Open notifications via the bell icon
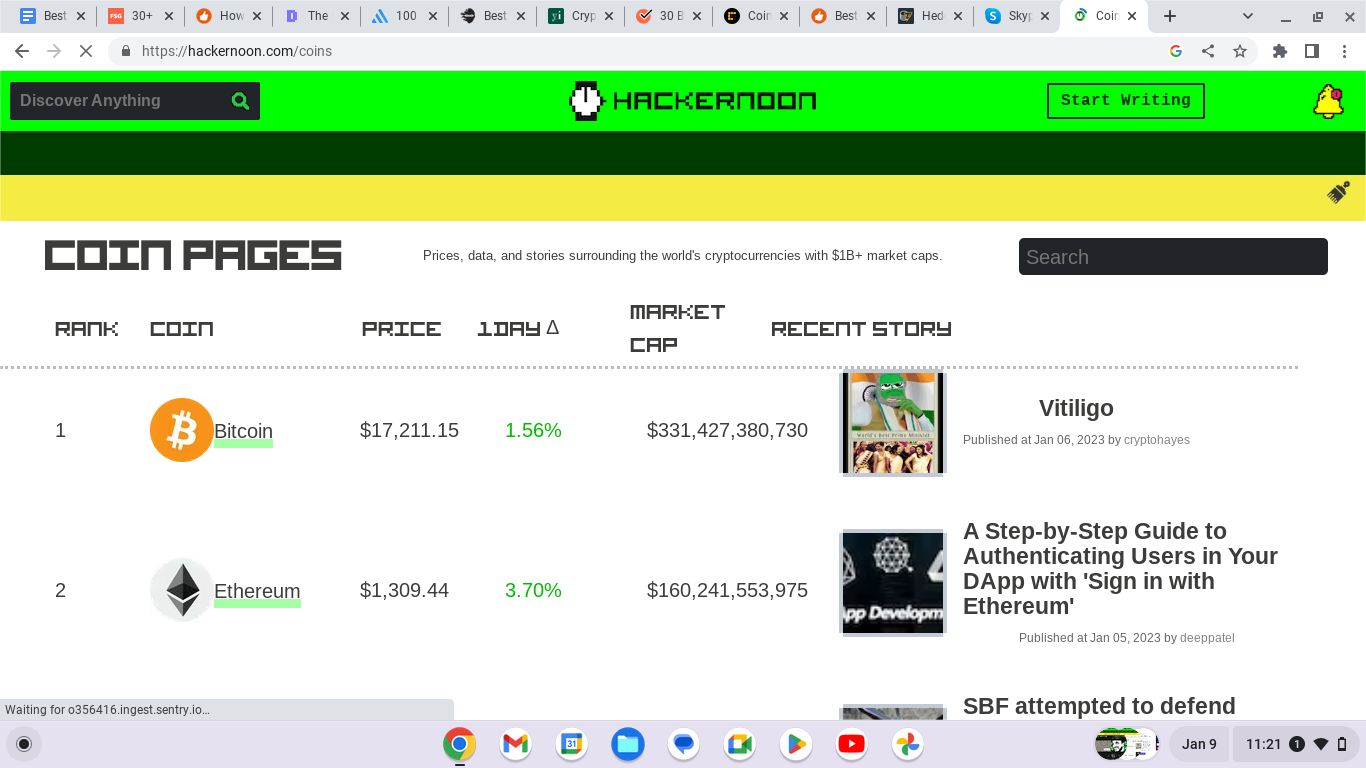1366x768 pixels. [x=1327, y=100]
